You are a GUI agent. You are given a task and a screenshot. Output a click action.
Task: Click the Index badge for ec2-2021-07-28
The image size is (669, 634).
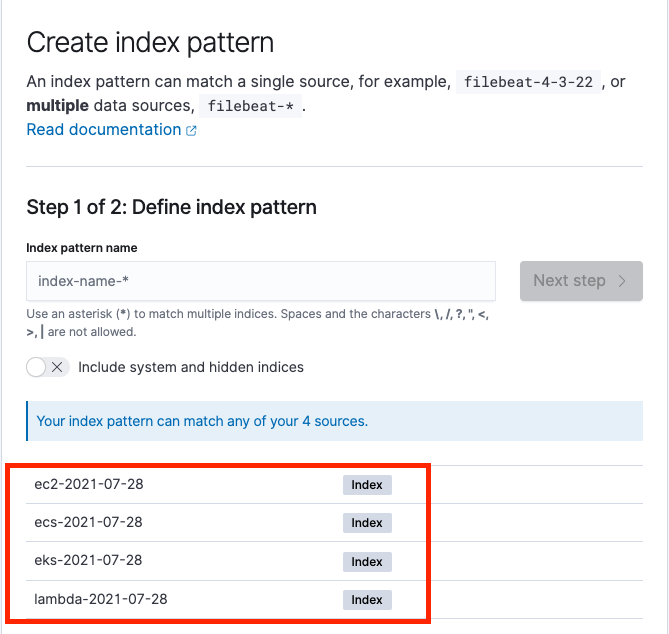point(367,485)
